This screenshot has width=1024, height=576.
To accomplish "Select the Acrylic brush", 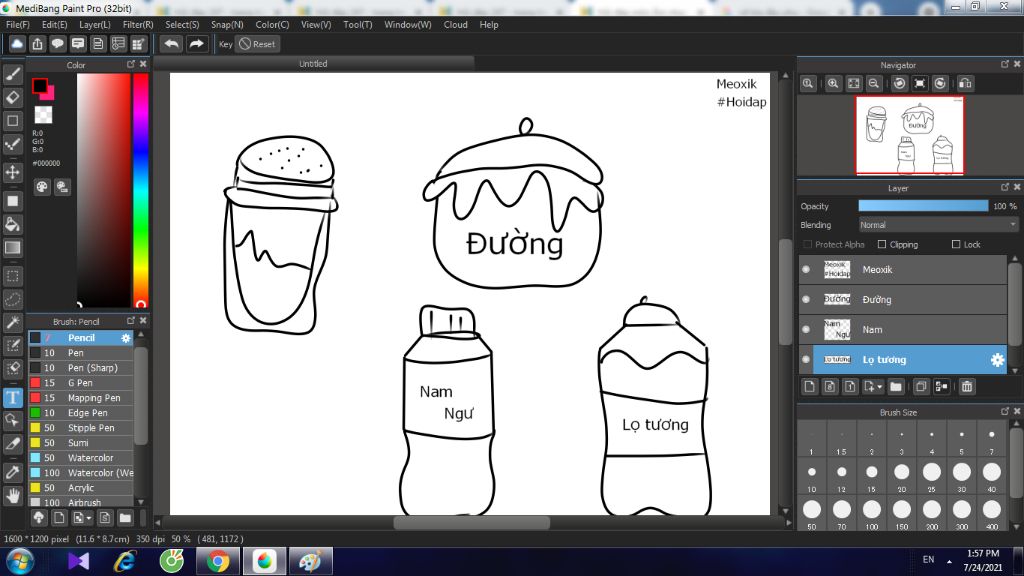I will 81,488.
